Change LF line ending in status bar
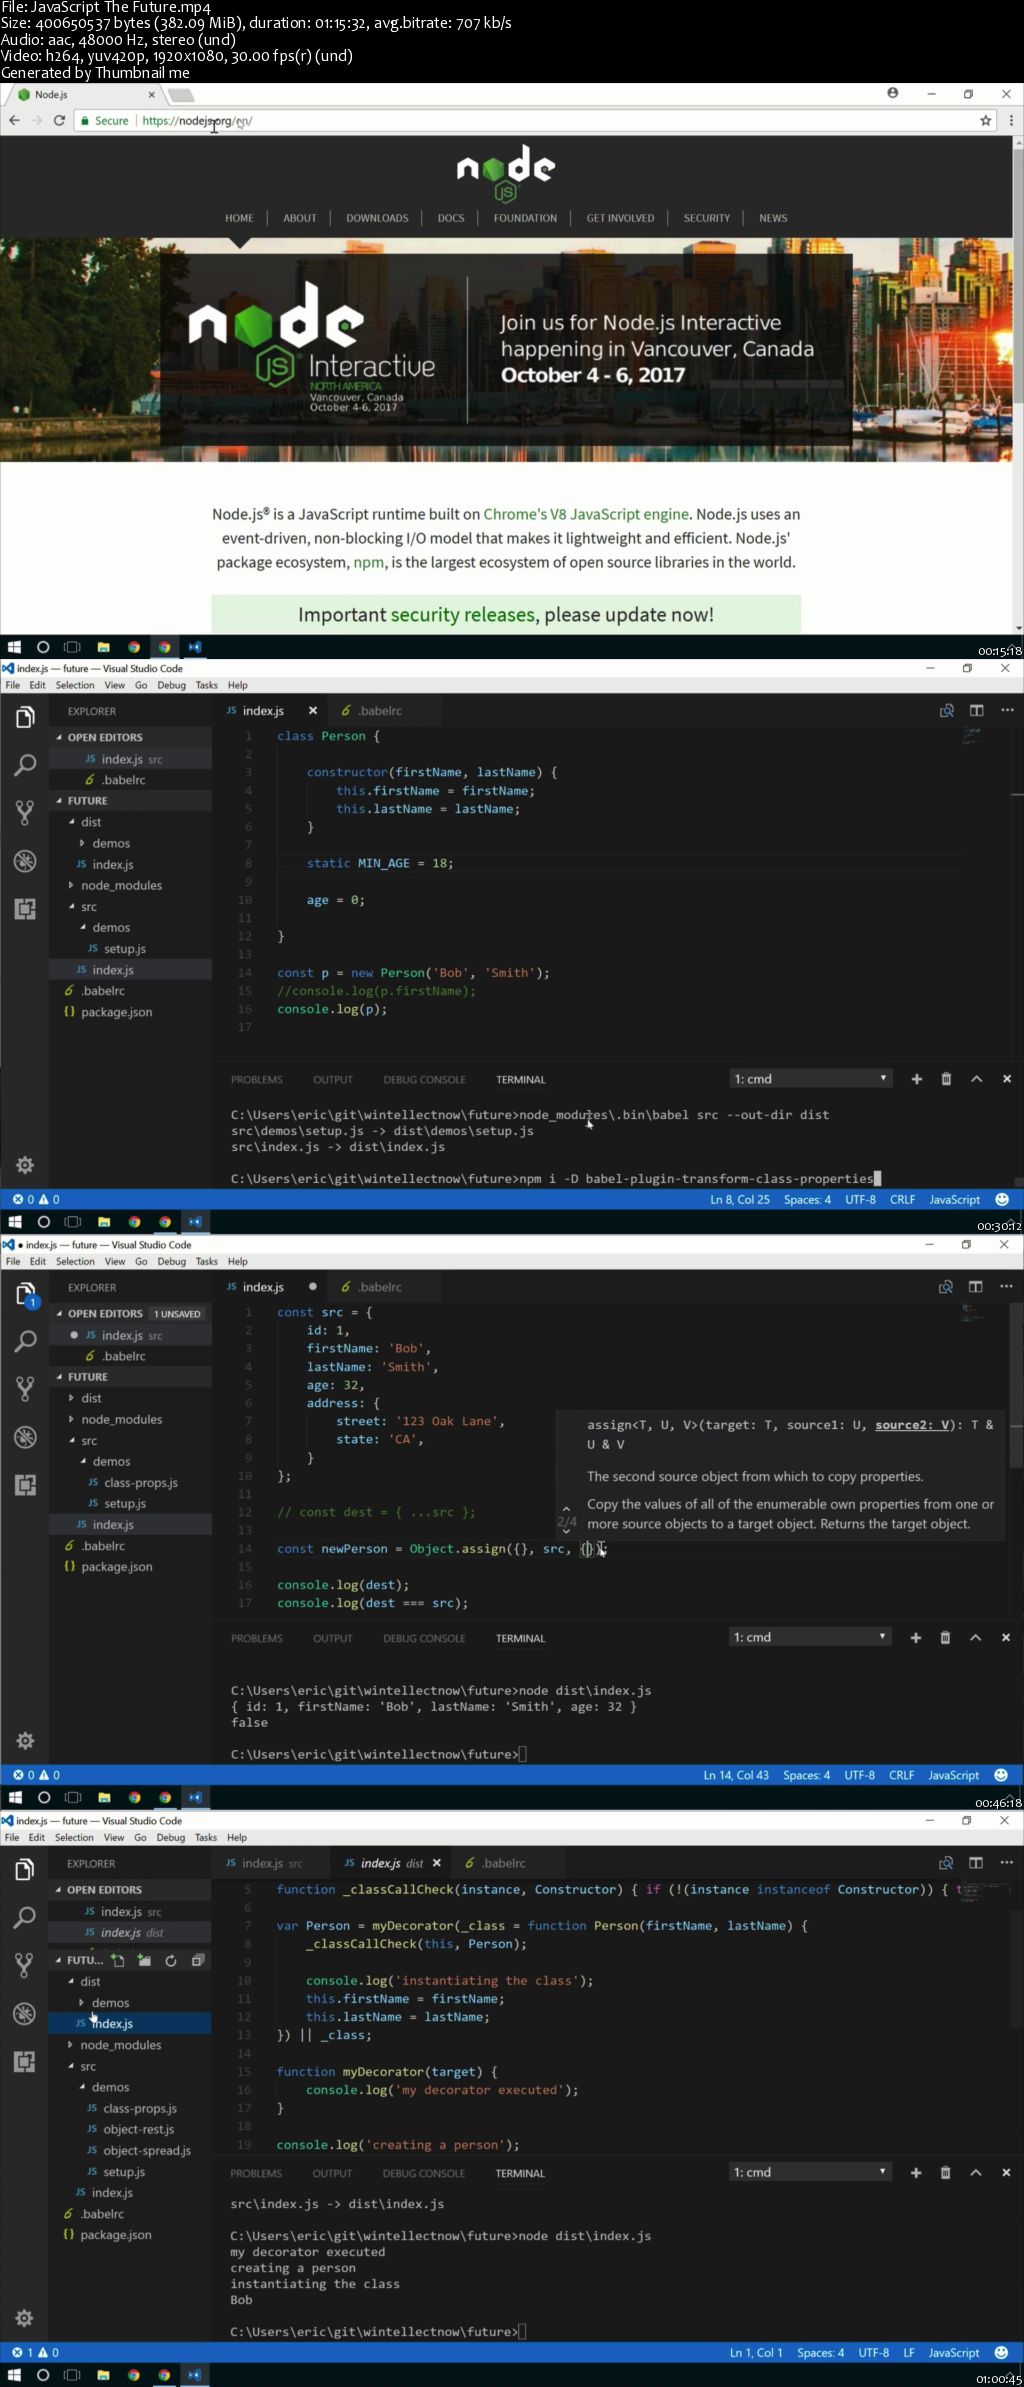This screenshot has width=1024, height=2387. tap(909, 2352)
